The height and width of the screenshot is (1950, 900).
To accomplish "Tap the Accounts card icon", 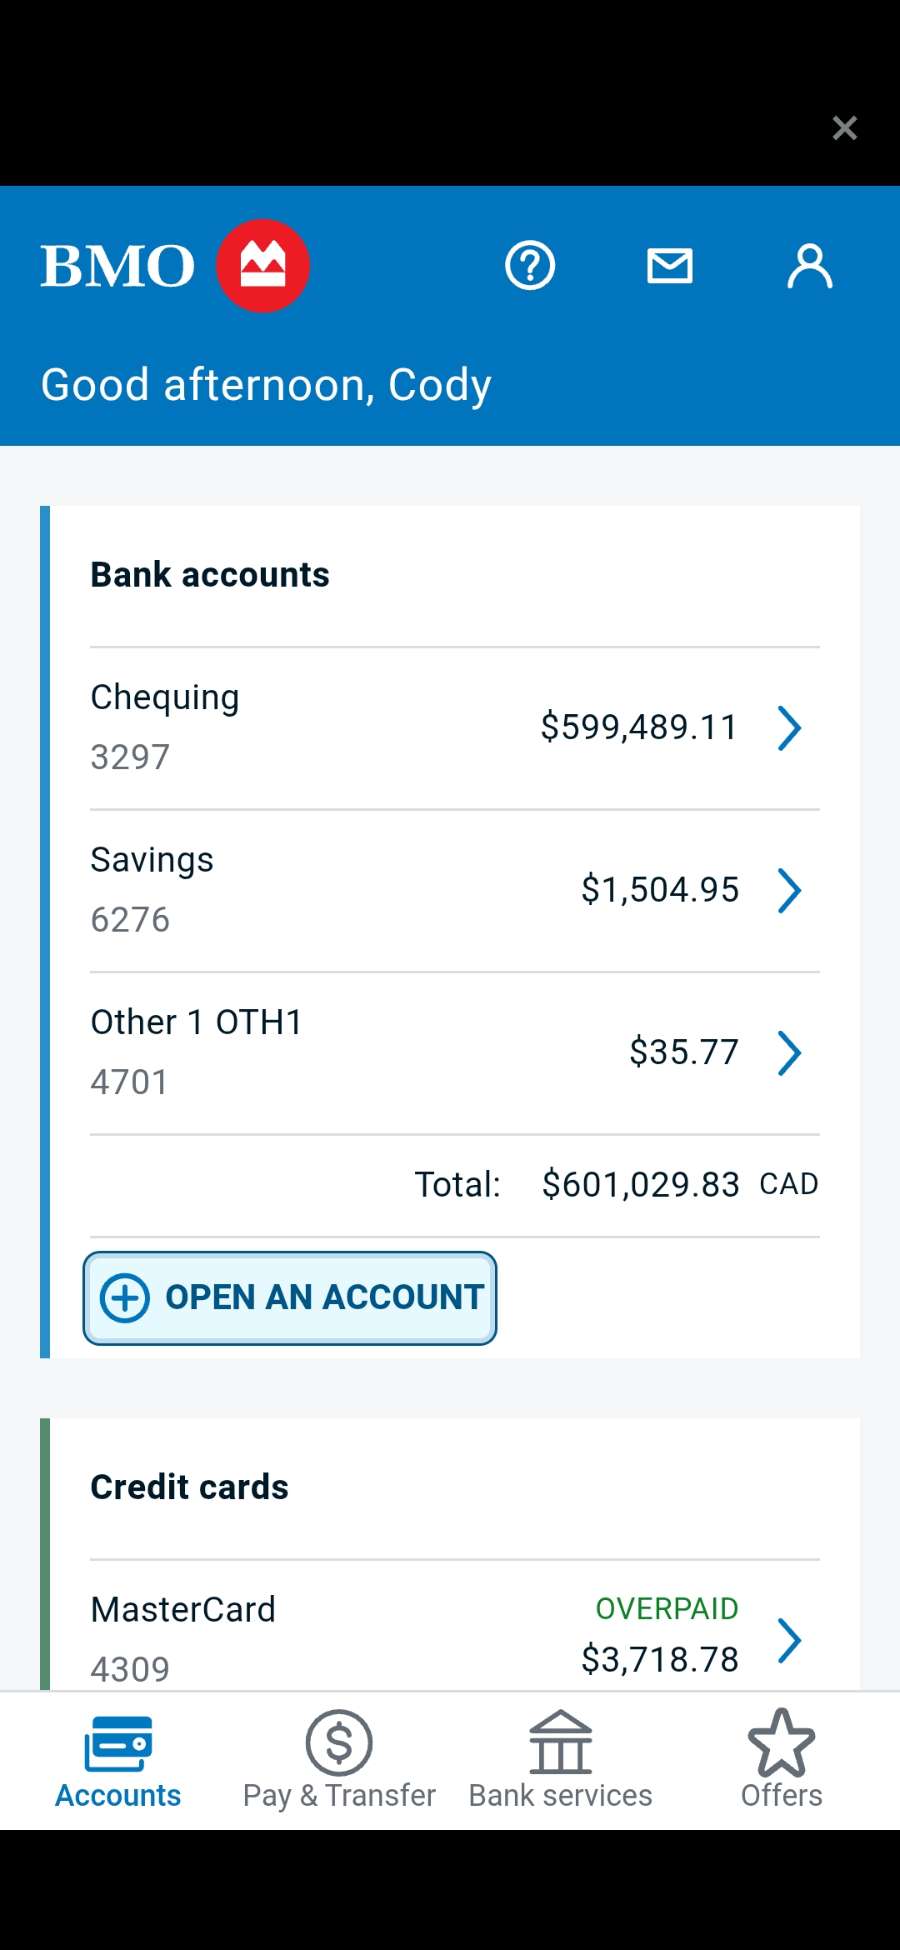I will point(118,1743).
